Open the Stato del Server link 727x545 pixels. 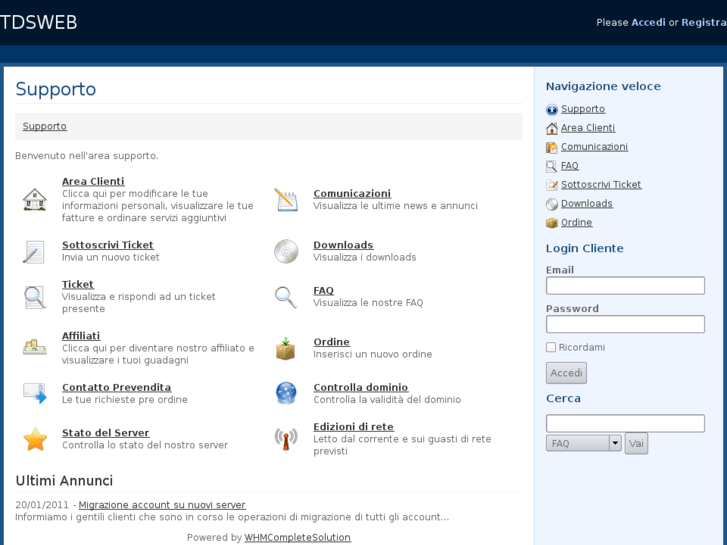coord(106,433)
